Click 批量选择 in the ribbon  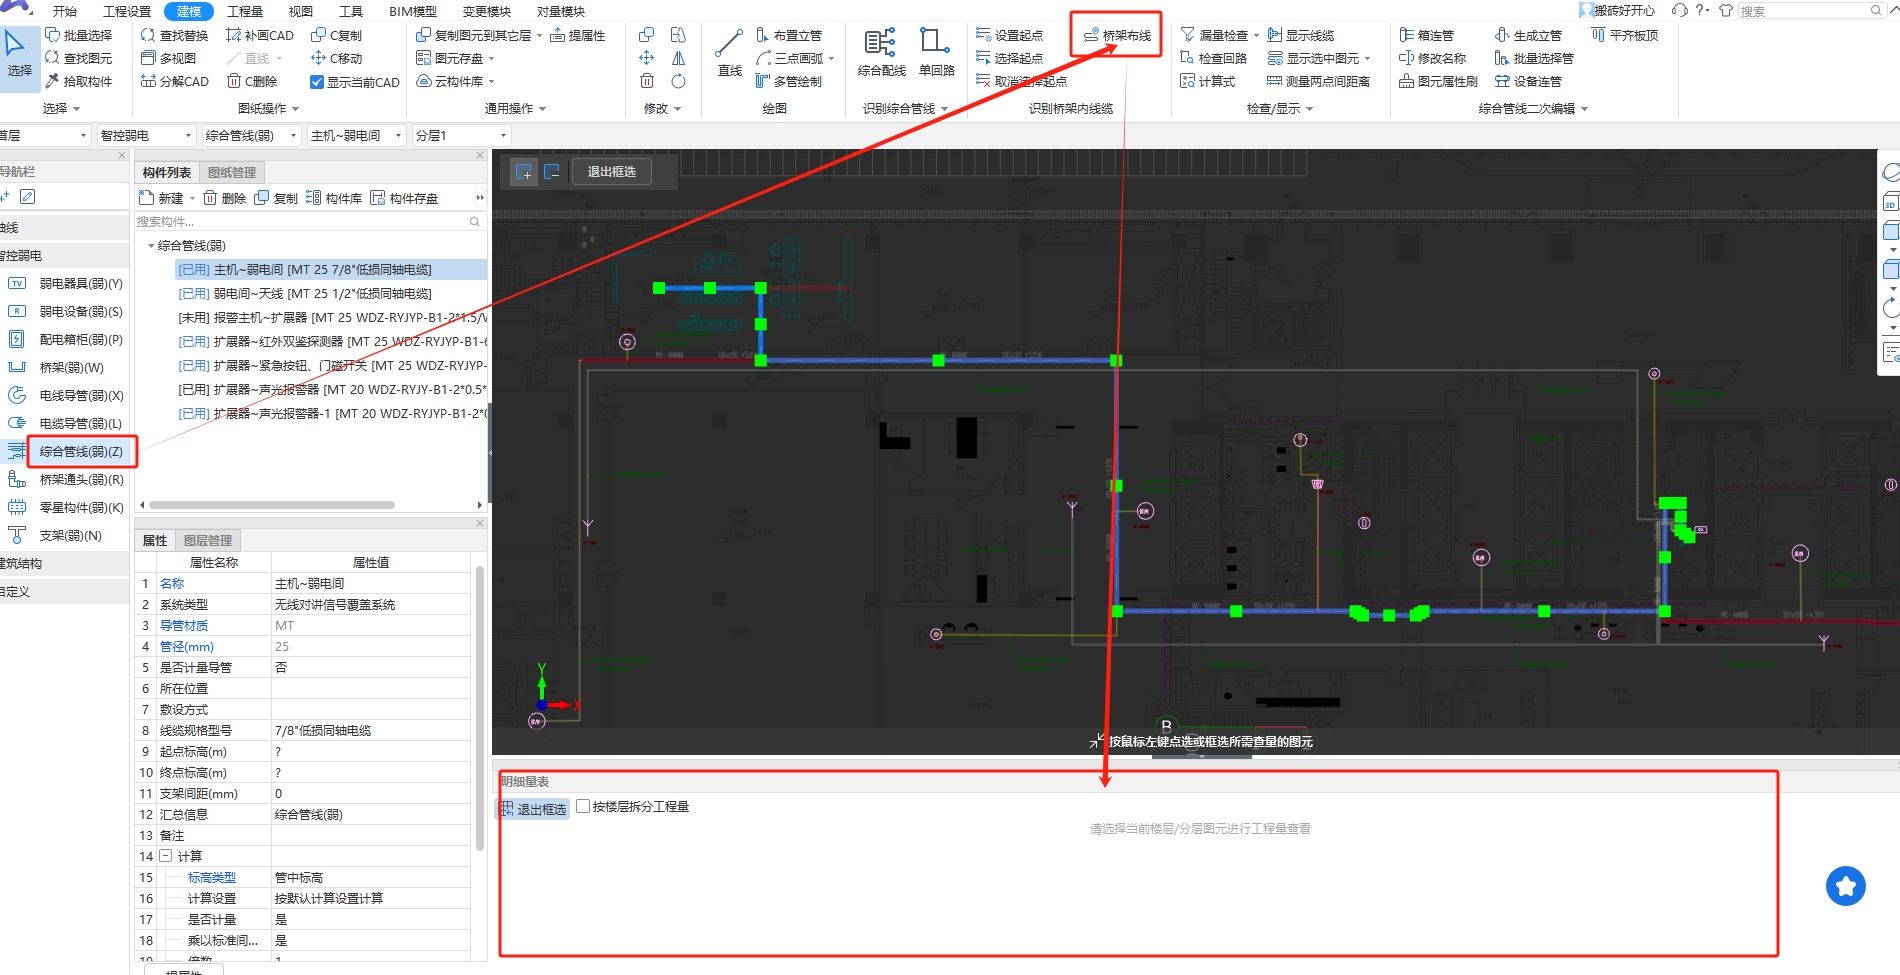coord(78,35)
